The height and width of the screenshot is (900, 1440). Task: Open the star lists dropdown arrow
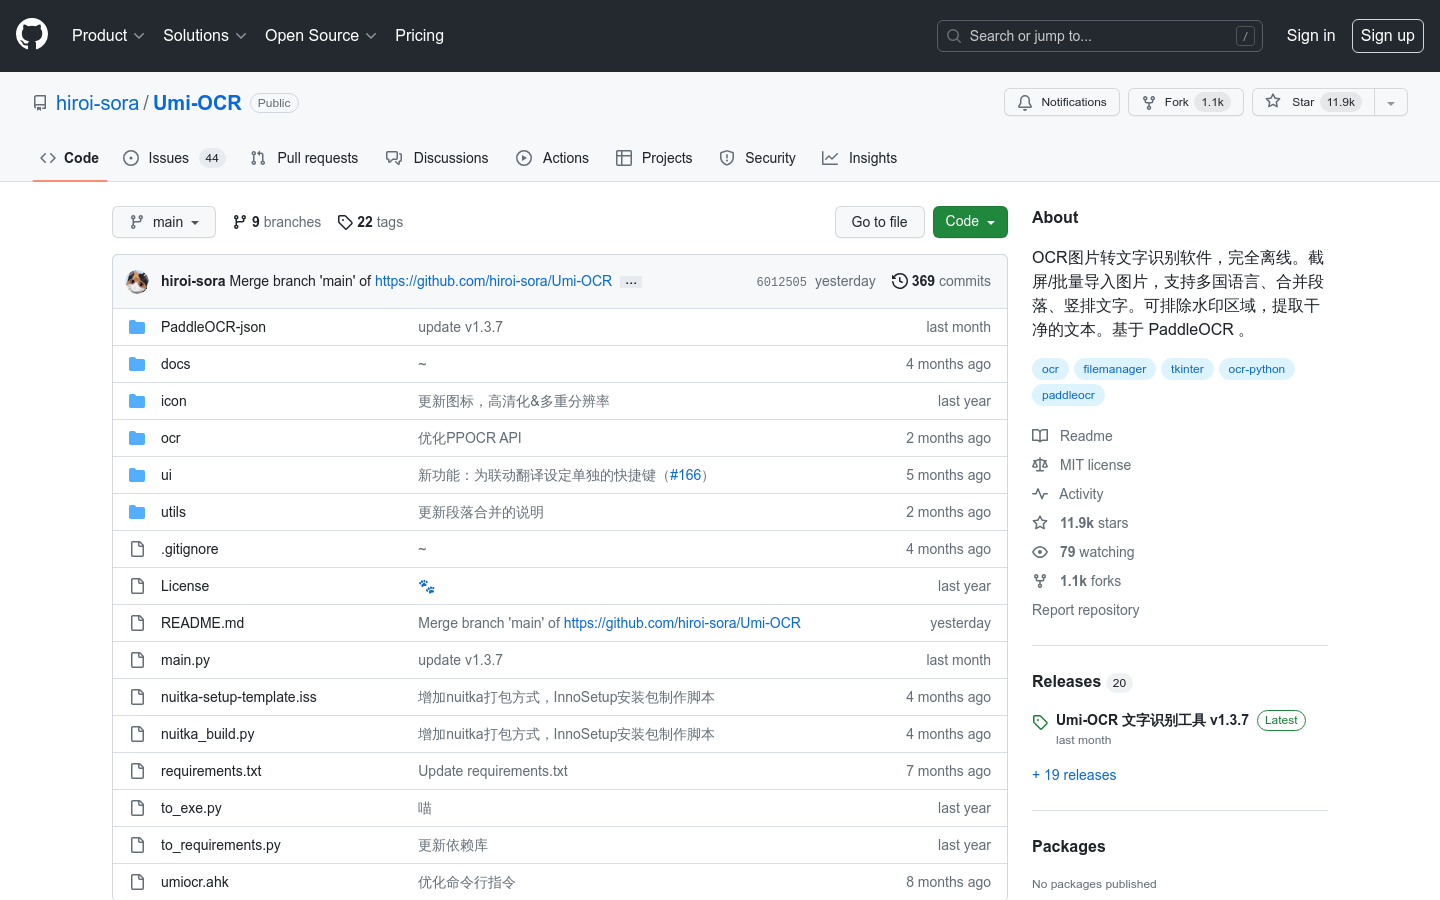(1391, 102)
